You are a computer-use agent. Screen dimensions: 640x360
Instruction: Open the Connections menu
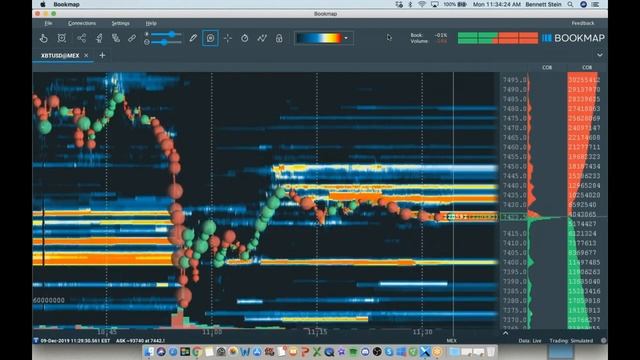point(82,23)
